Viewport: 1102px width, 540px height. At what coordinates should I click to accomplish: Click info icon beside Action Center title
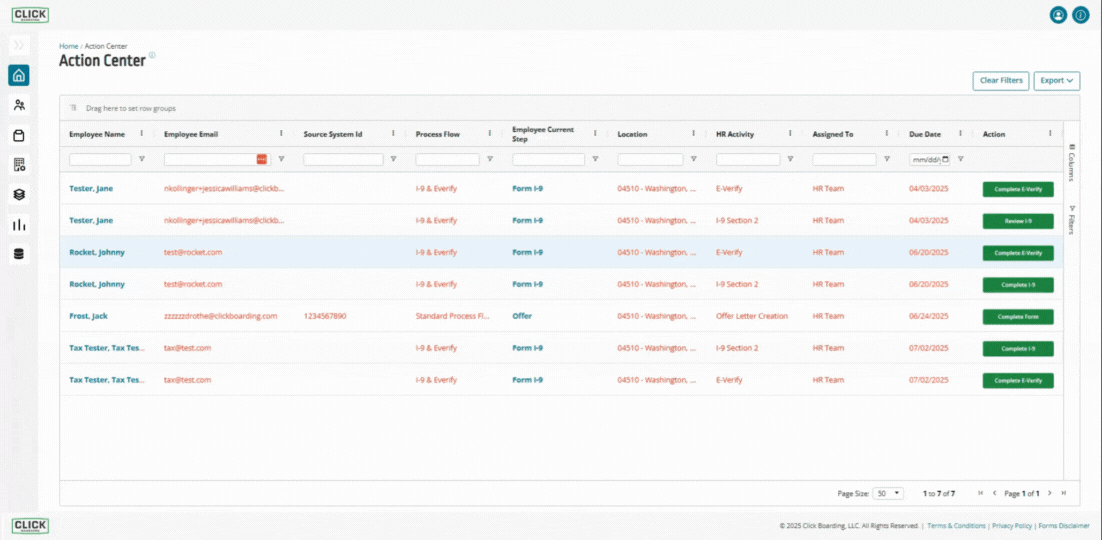tap(152, 55)
